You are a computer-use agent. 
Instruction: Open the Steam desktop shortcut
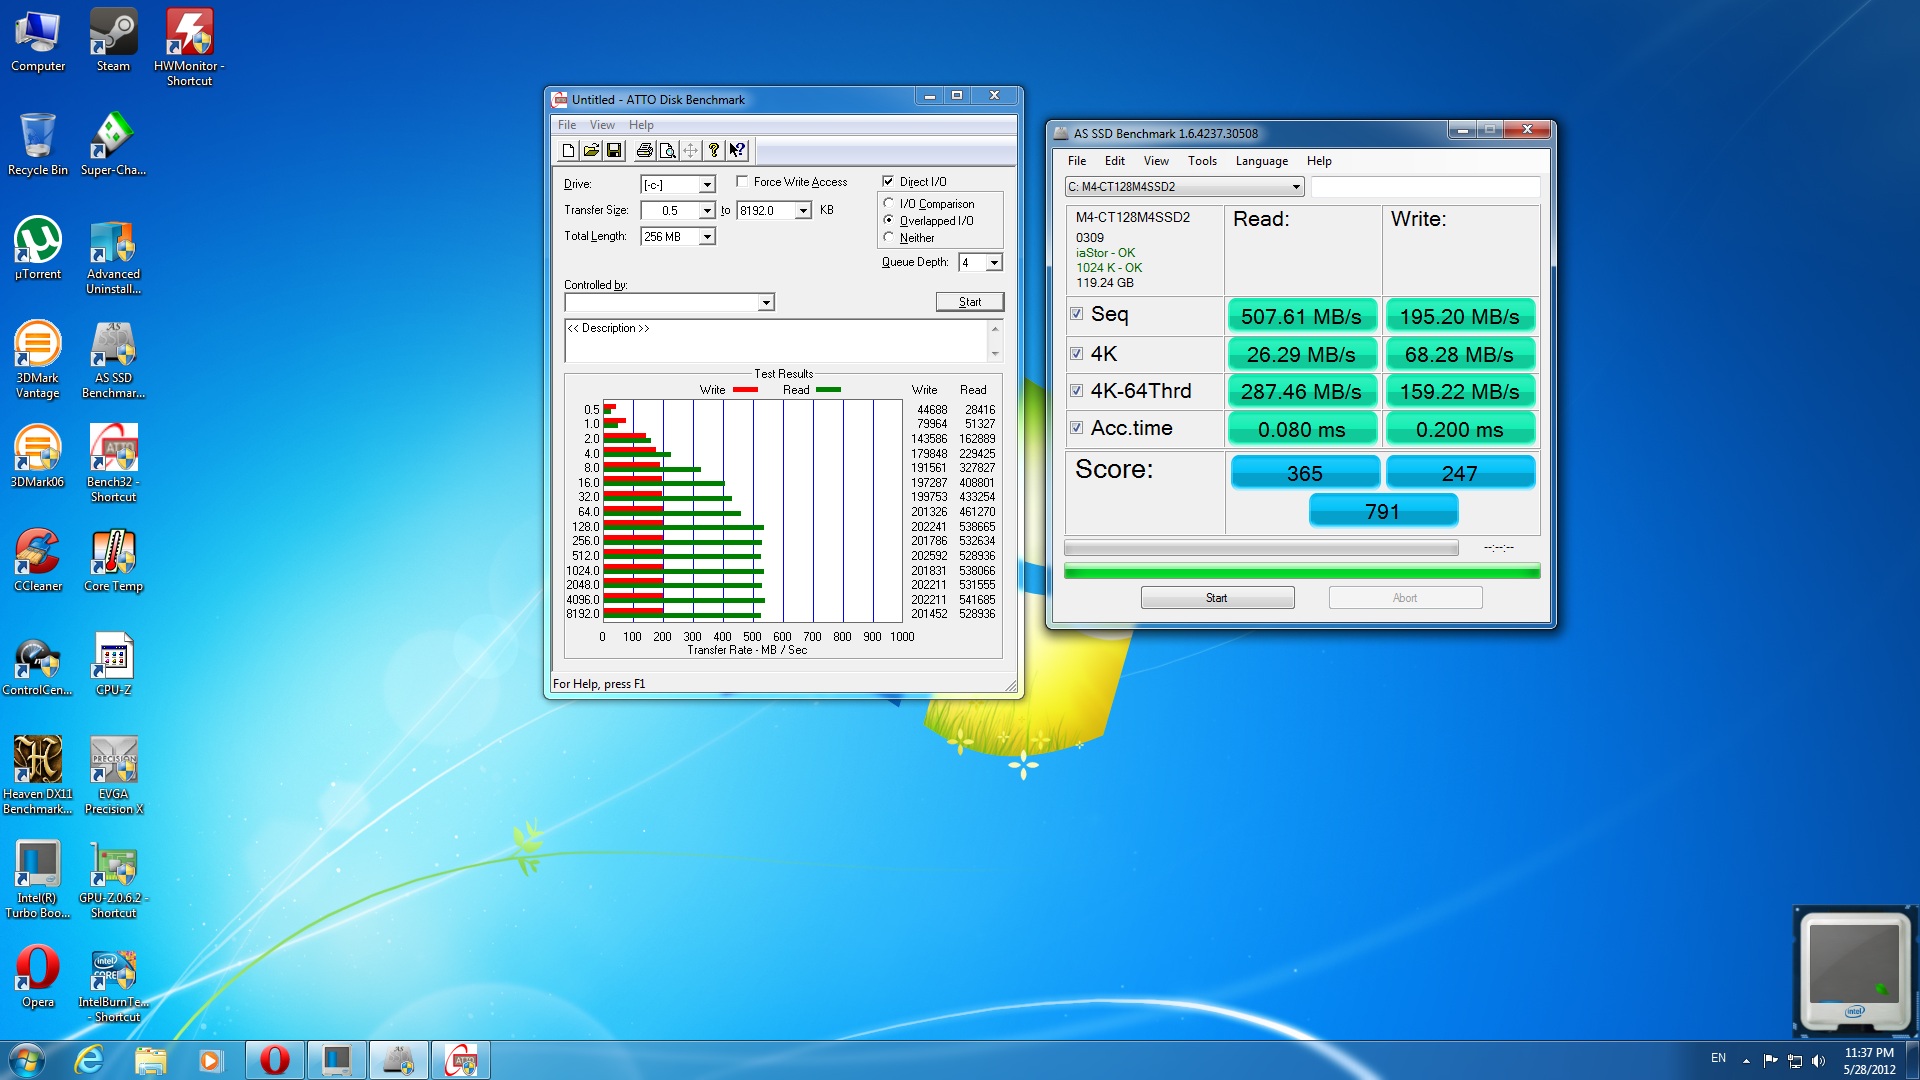(113, 41)
